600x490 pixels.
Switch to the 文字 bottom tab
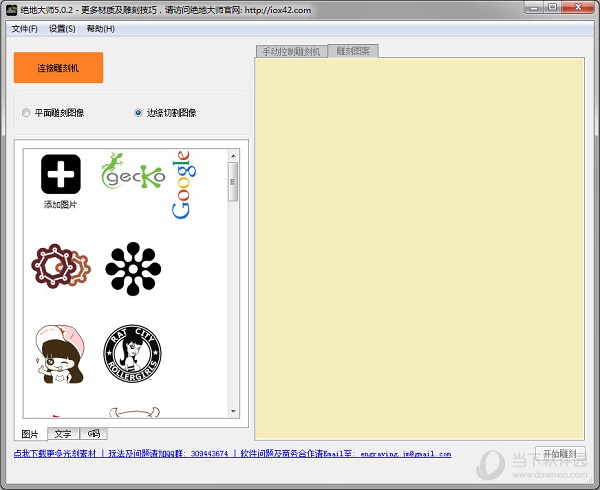click(x=63, y=434)
